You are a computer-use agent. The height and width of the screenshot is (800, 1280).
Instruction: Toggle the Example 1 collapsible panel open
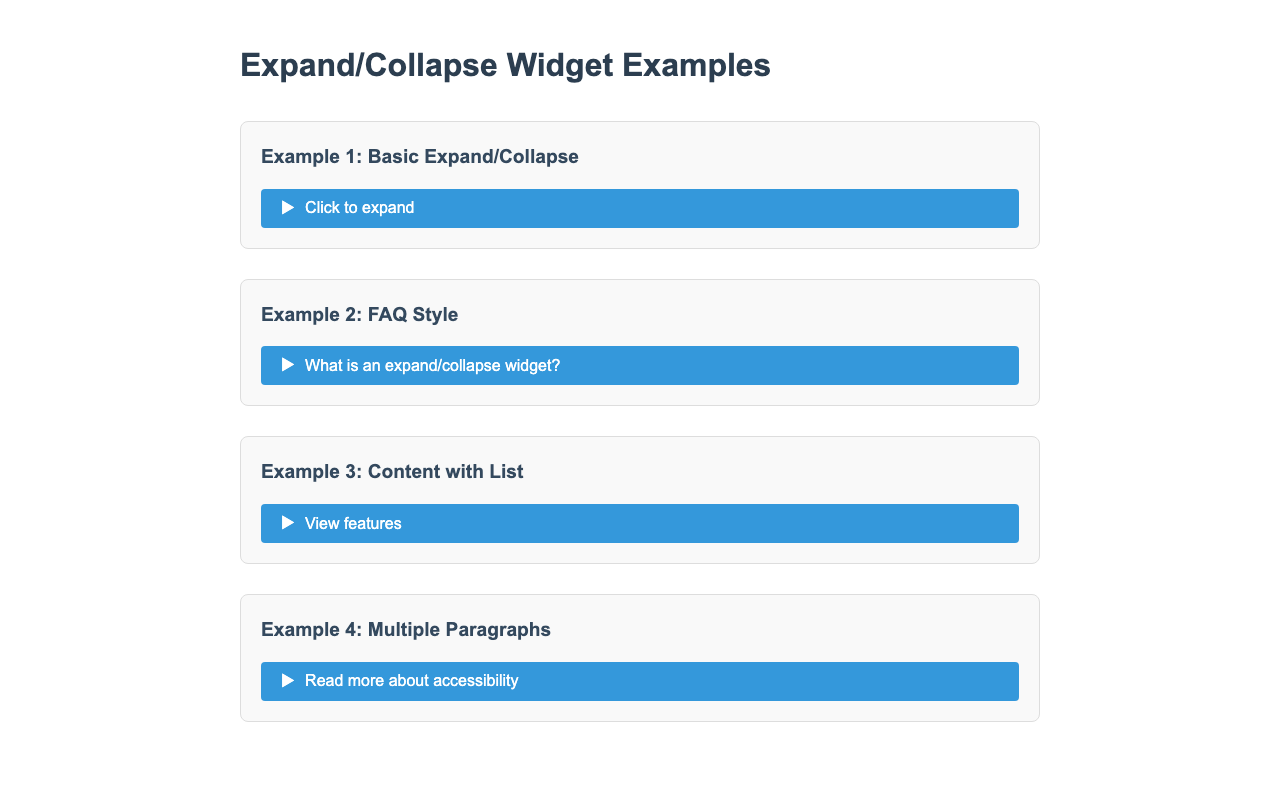tap(640, 208)
